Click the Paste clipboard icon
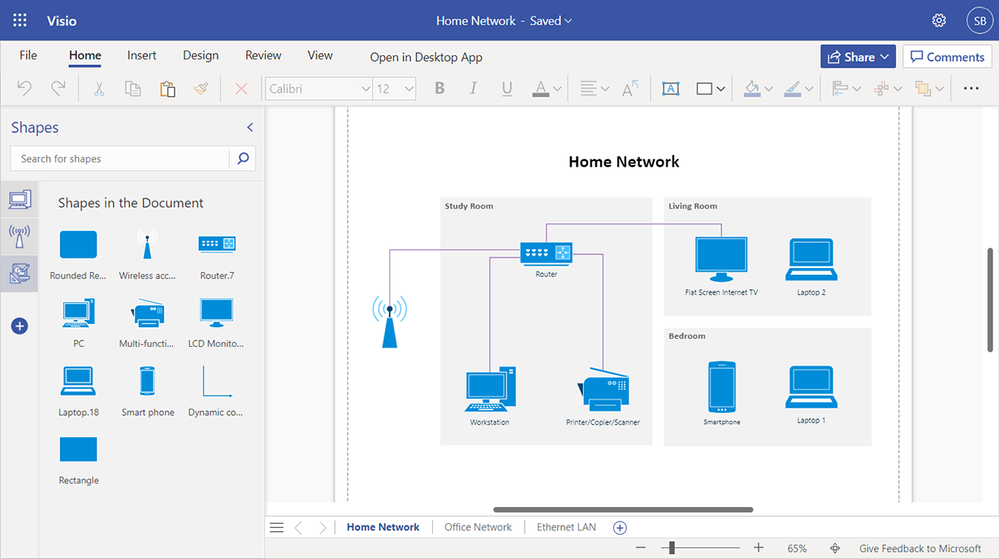 [168, 89]
